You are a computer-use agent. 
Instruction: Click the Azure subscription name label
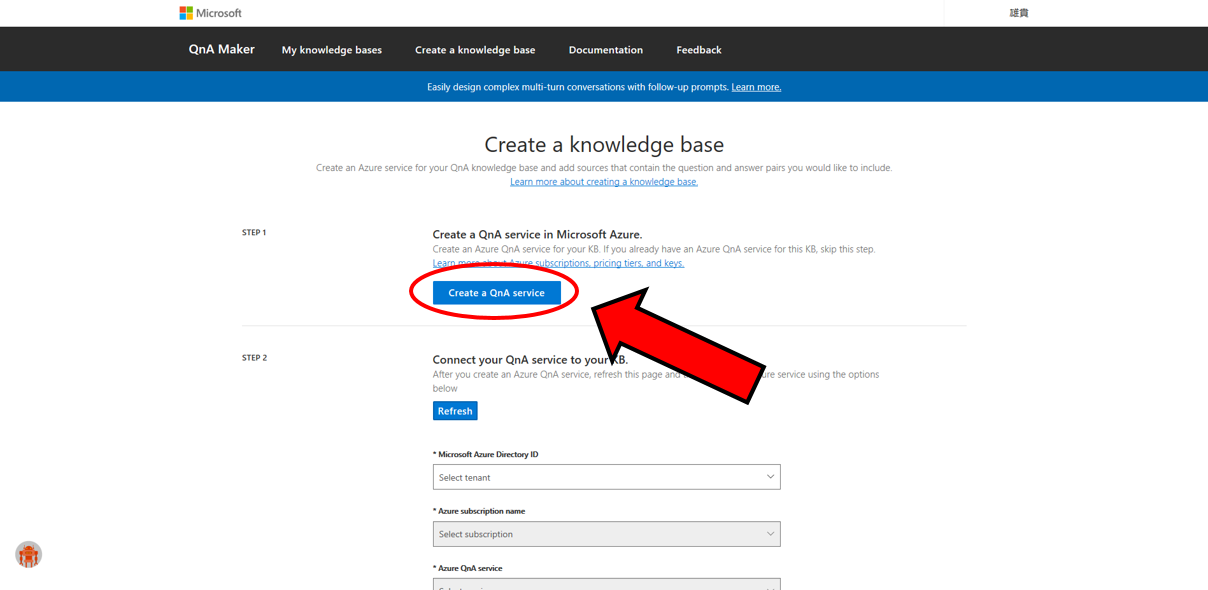pos(479,511)
